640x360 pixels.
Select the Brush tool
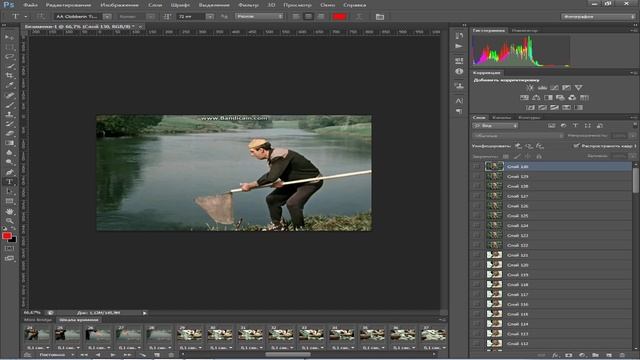(9, 105)
